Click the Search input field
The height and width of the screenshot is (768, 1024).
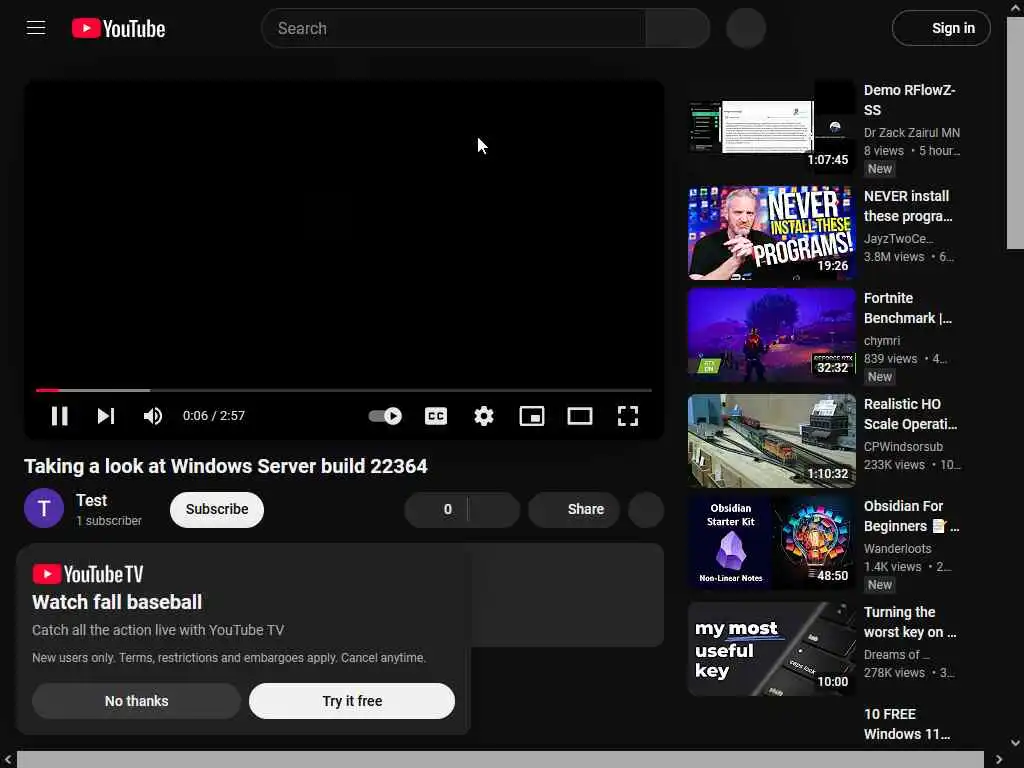coord(453,28)
